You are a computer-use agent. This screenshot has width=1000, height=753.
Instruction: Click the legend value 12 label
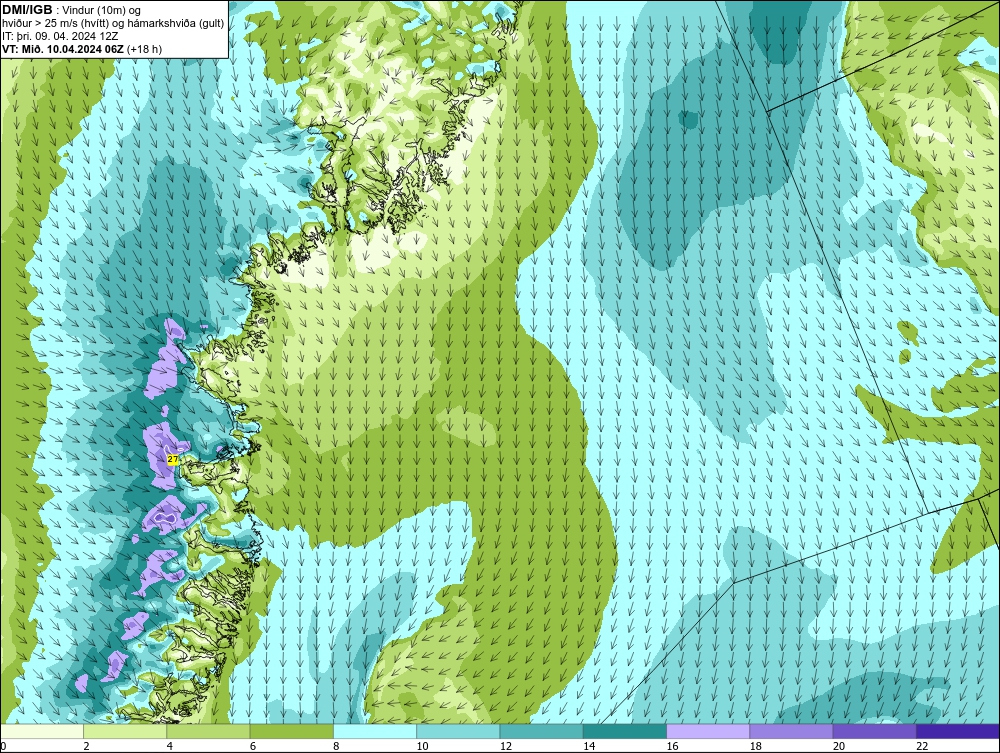click(506, 747)
